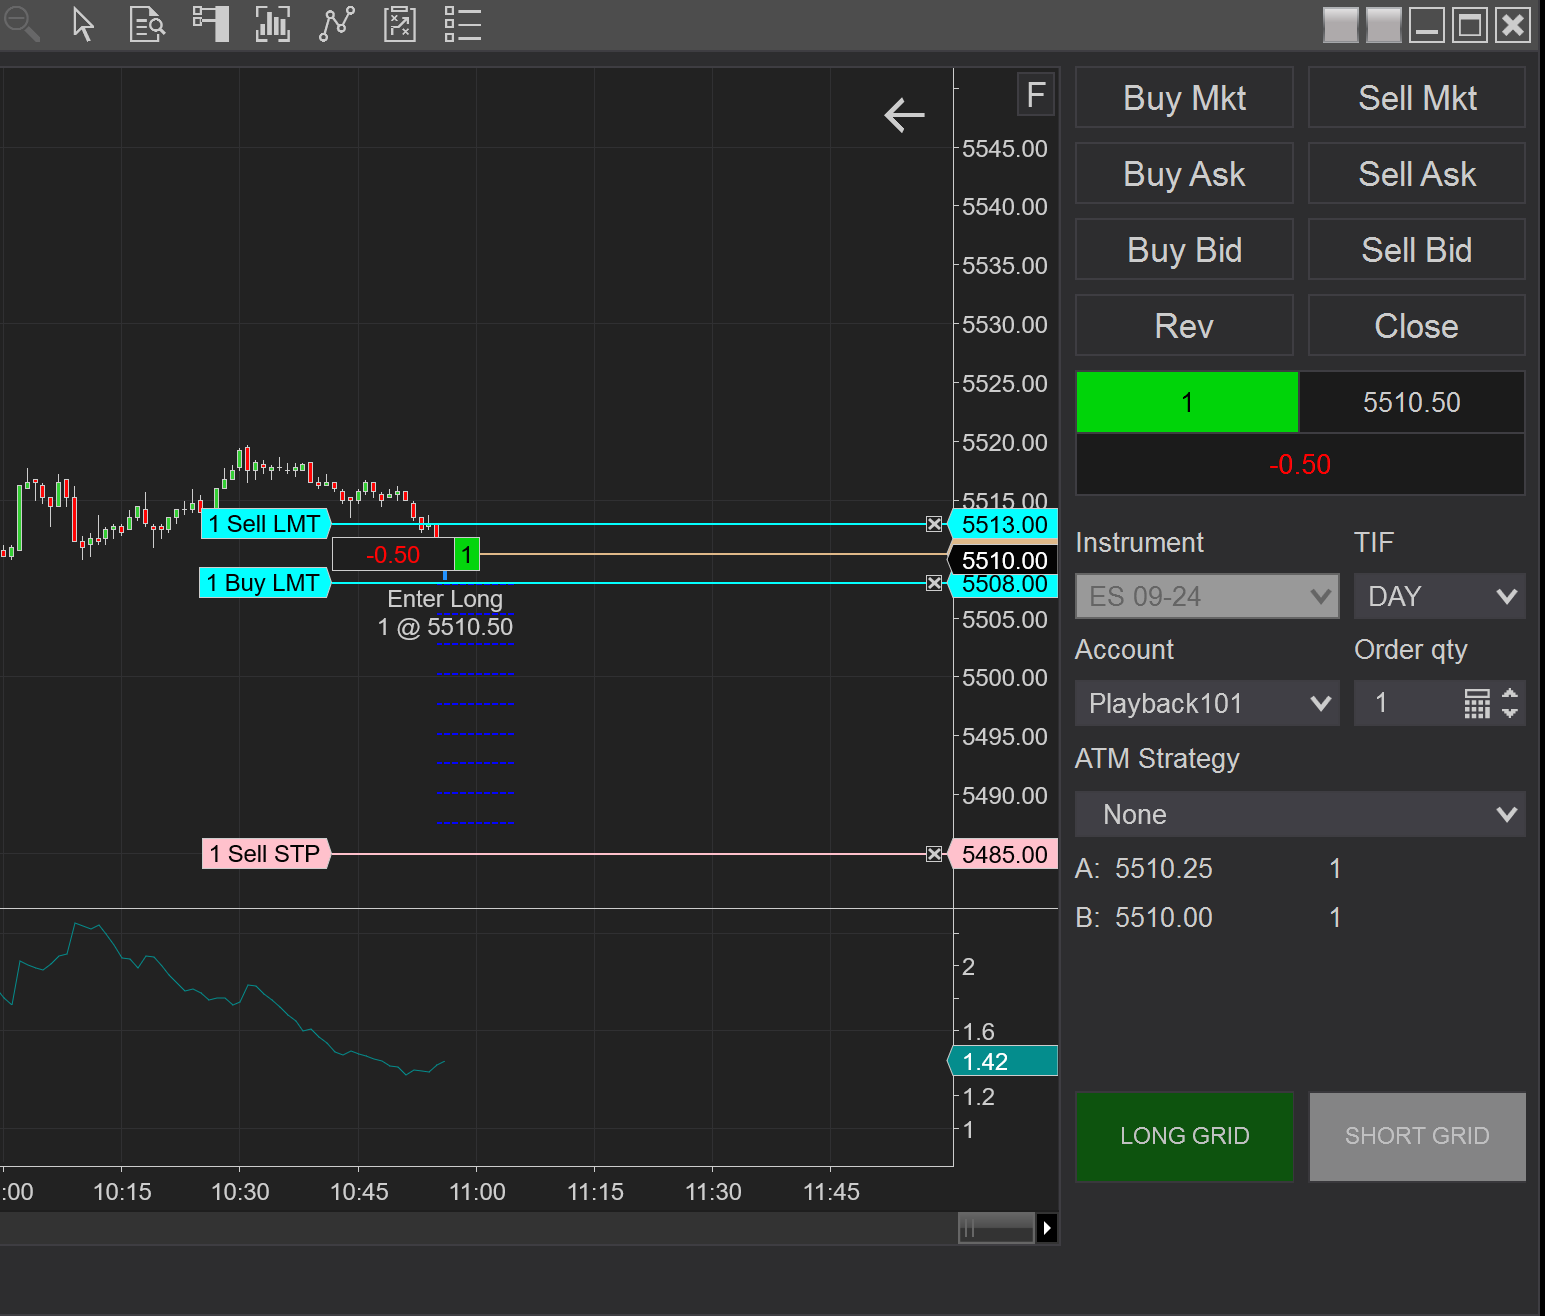Toggle the SHORT GRID mode
This screenshot has height=1316, width=1545.
click(x=1417, y=1136)
